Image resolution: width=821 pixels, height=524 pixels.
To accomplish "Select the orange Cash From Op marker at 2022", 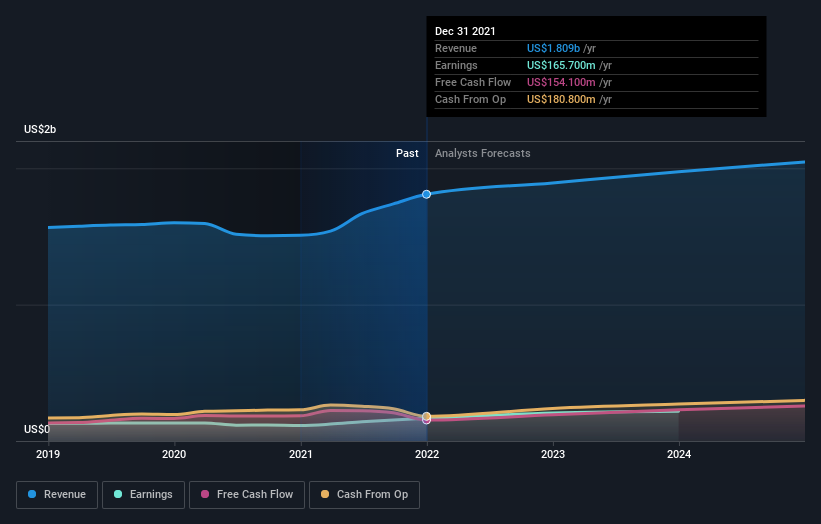I will coord(427,416).
